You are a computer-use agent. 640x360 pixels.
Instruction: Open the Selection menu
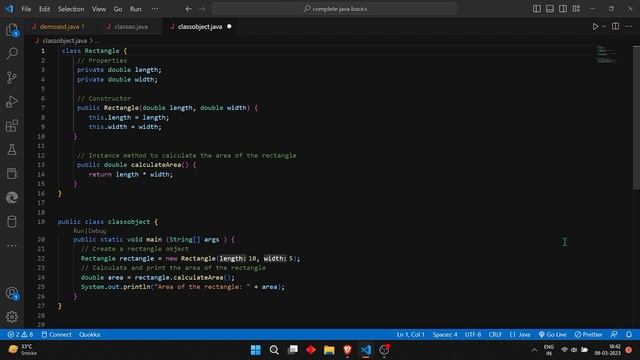(71, 9)
